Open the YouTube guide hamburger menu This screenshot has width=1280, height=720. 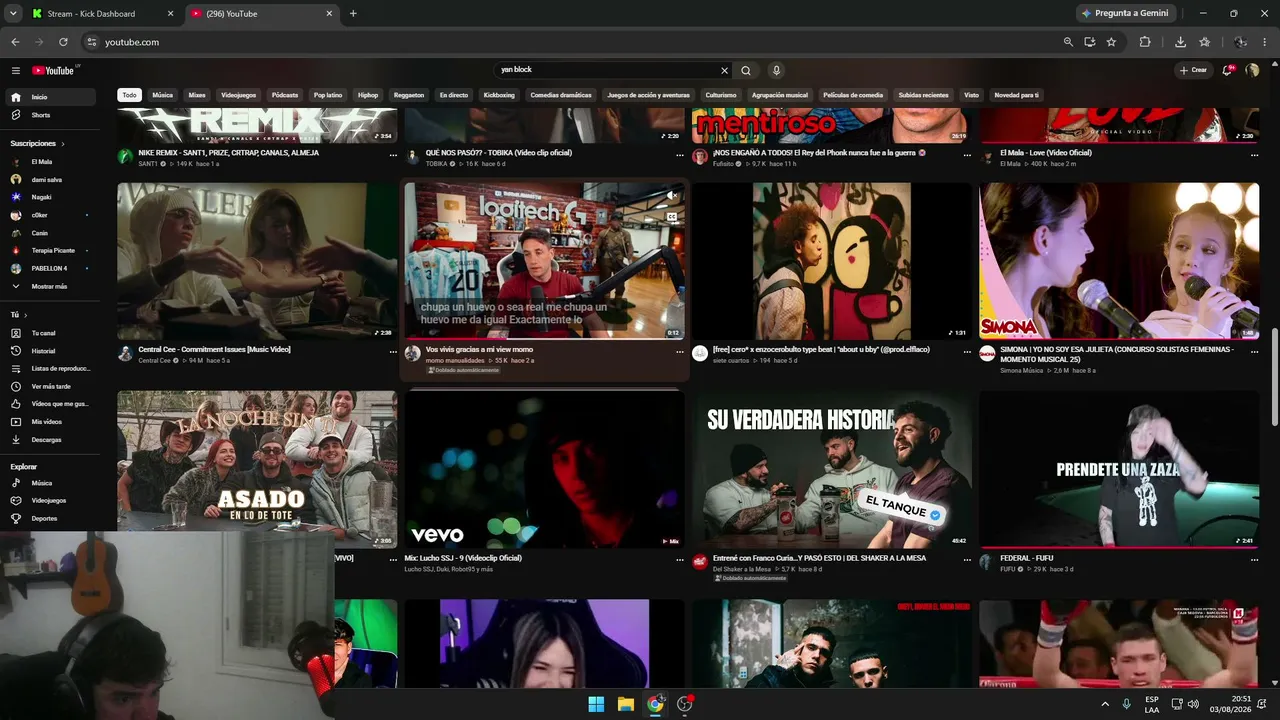[16, 70]
